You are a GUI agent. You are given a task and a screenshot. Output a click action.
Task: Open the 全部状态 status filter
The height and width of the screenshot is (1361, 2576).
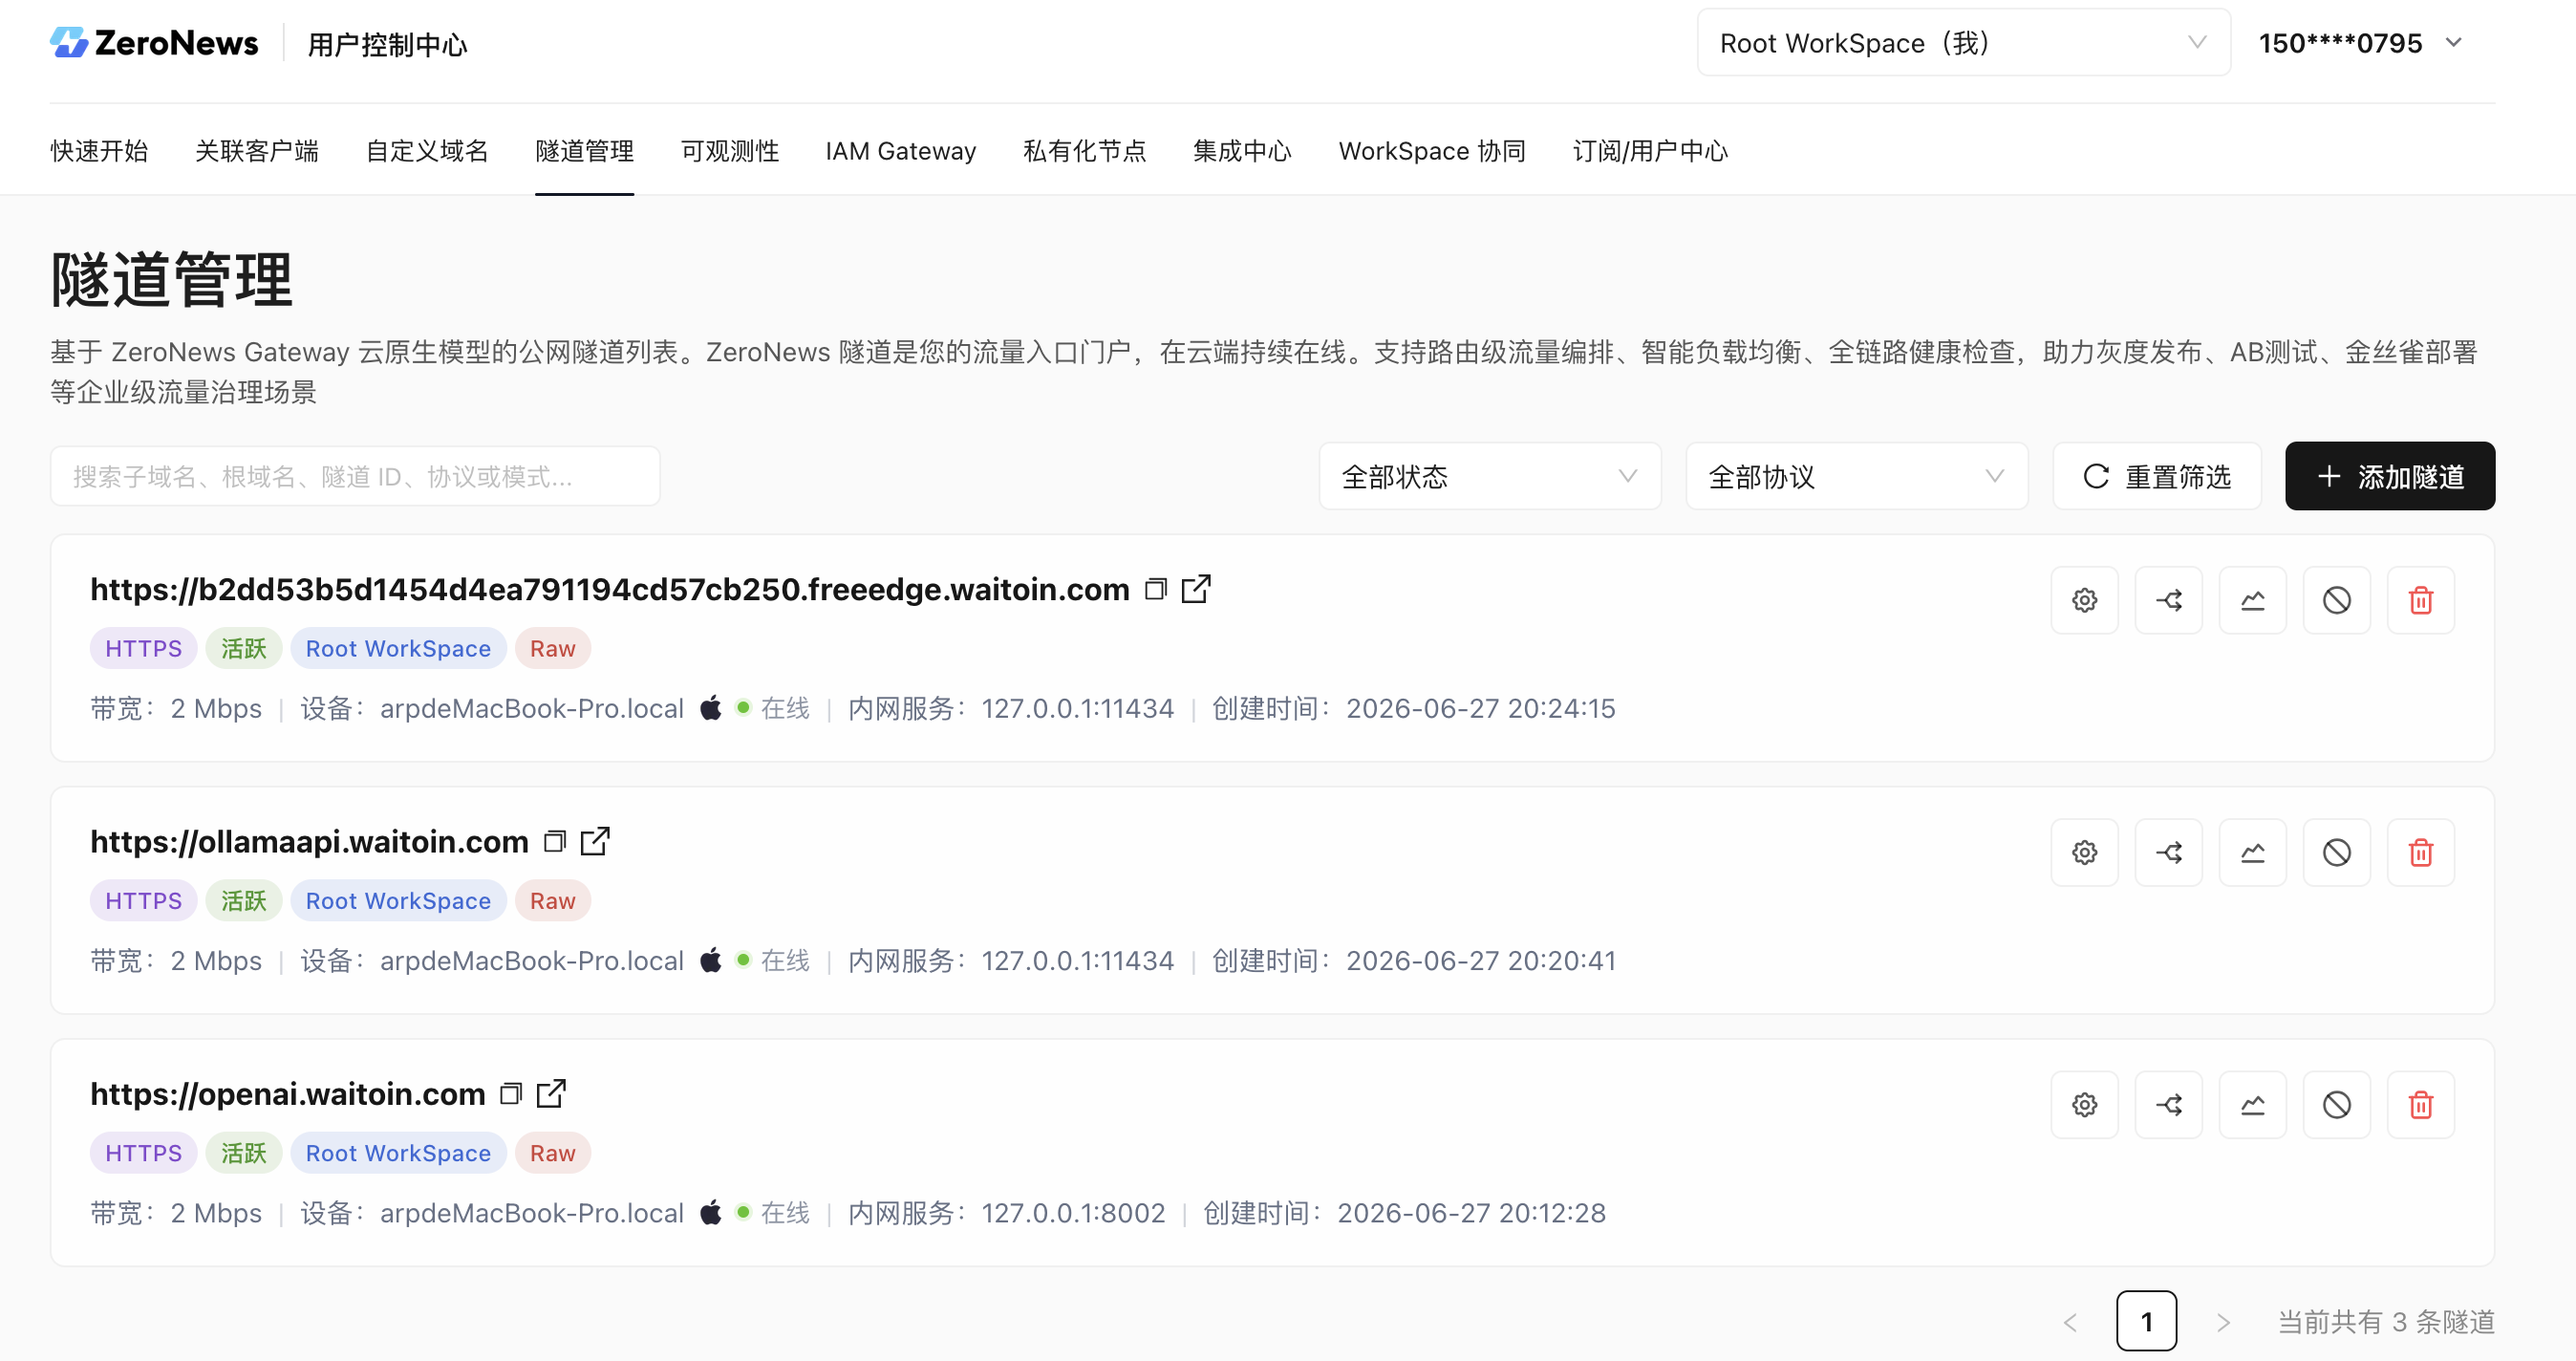point(1490,476)
